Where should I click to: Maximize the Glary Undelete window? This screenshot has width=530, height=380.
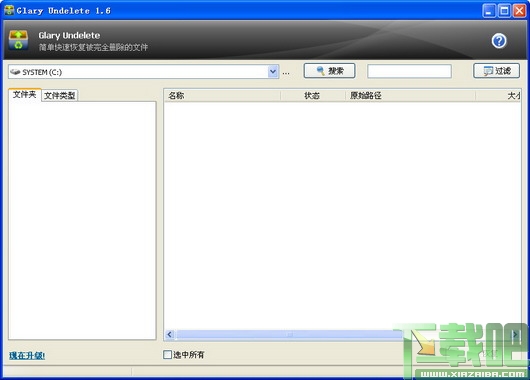(504, 11)
